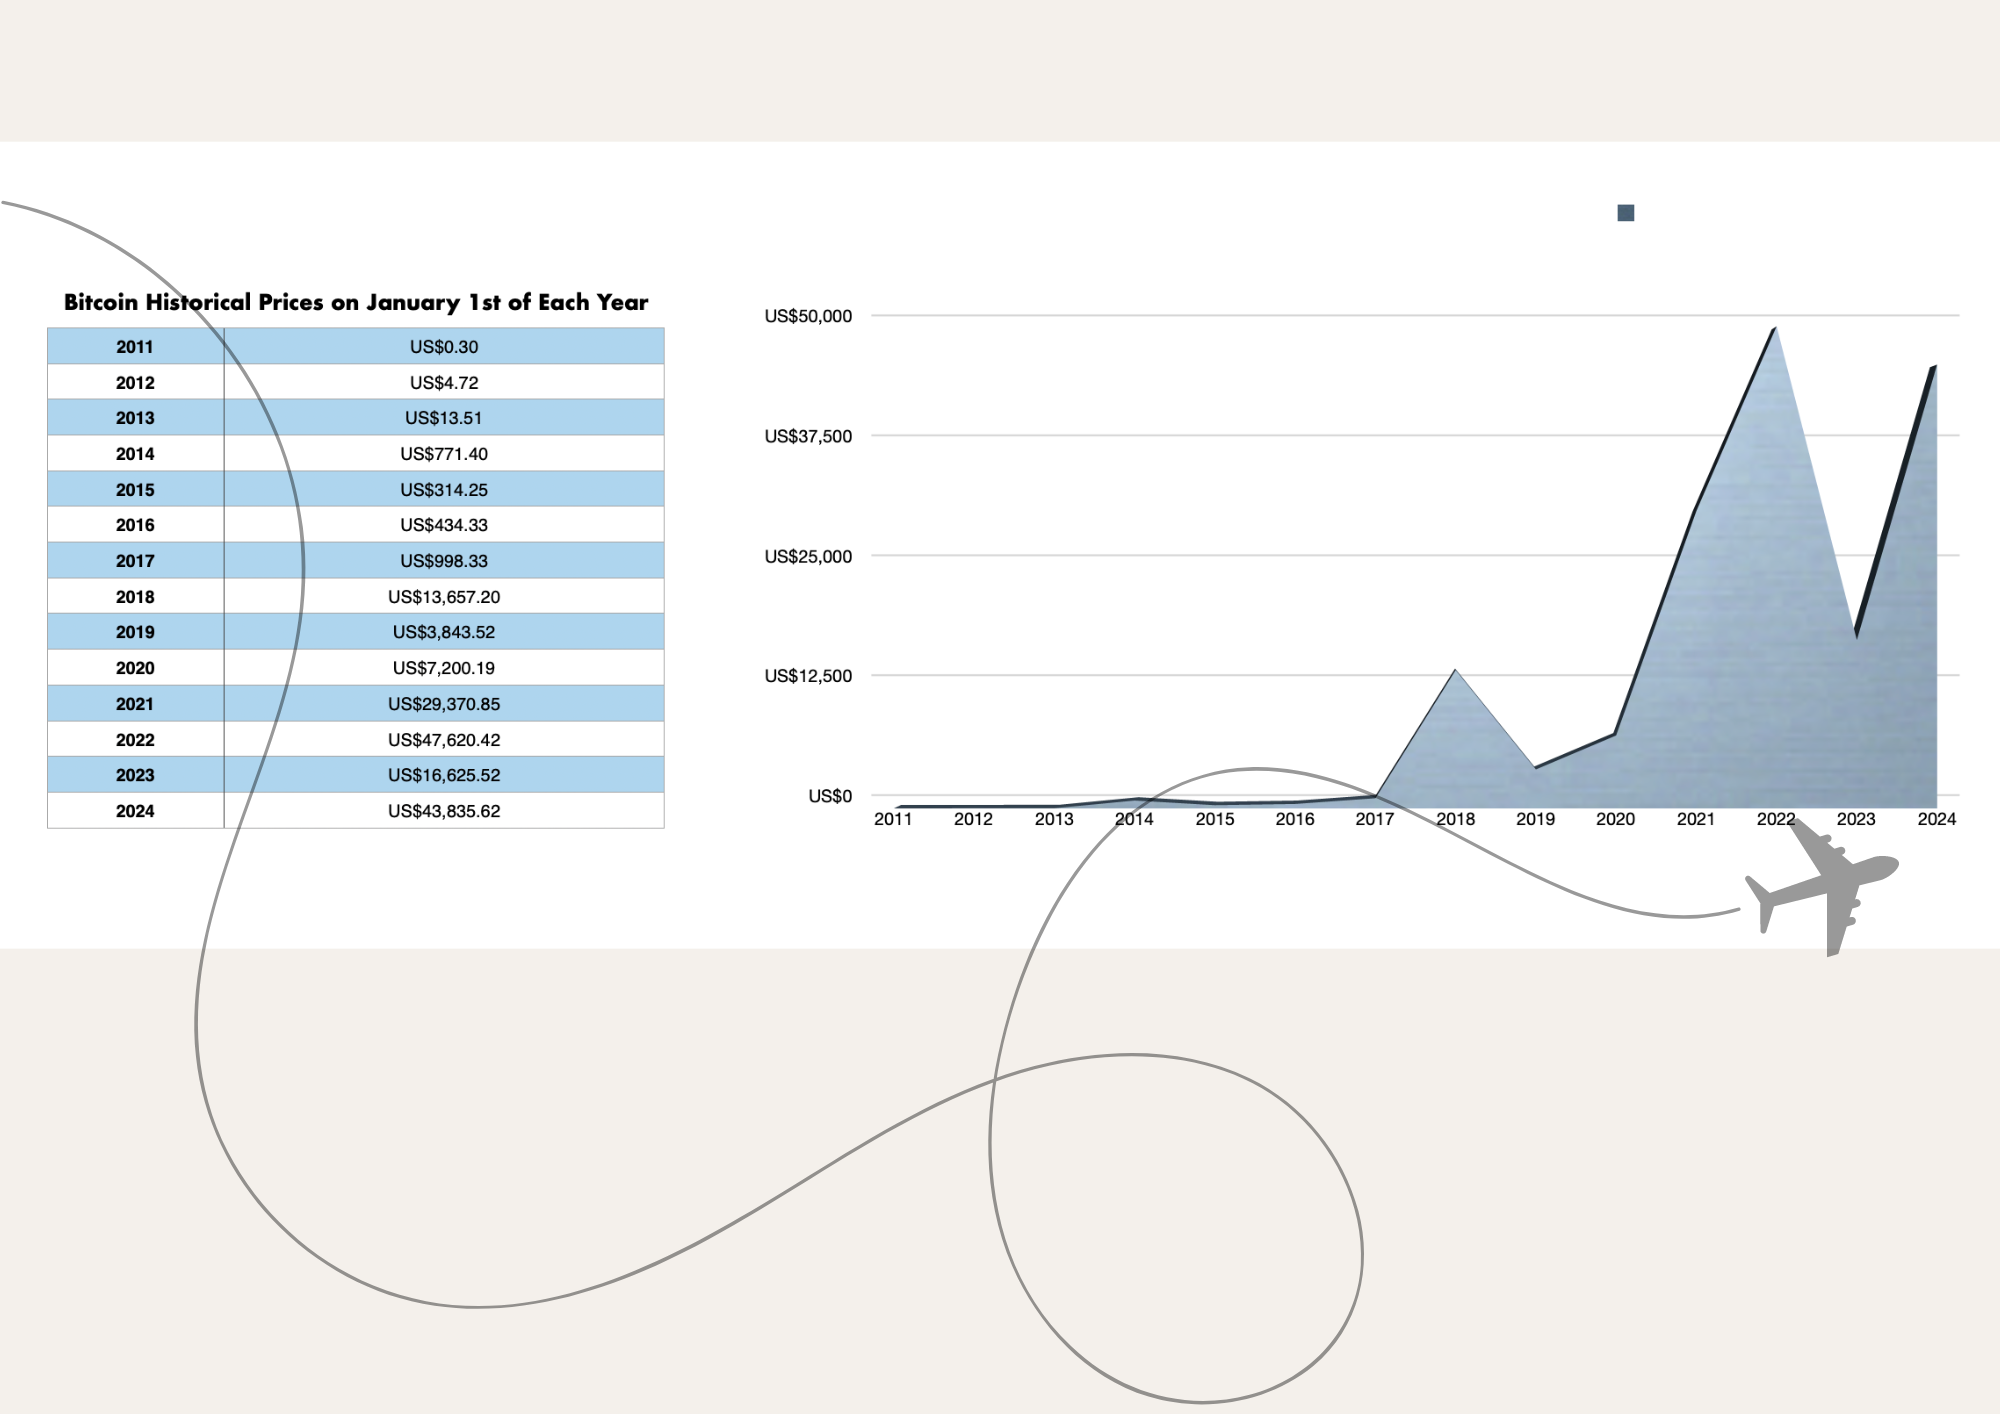Select the 2013 year cell in table
The width and height of the screenshot is (2000, 1414).
coord(135,418)
